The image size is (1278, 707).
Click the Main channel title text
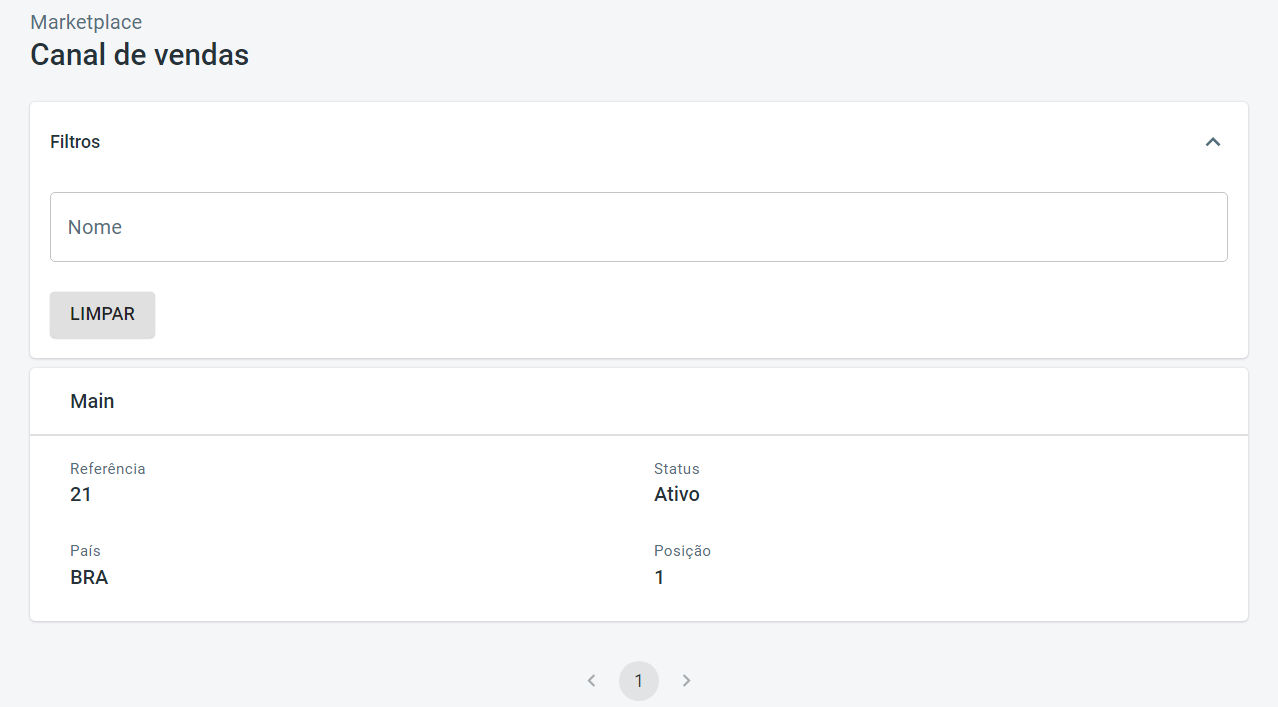point(92,401)
